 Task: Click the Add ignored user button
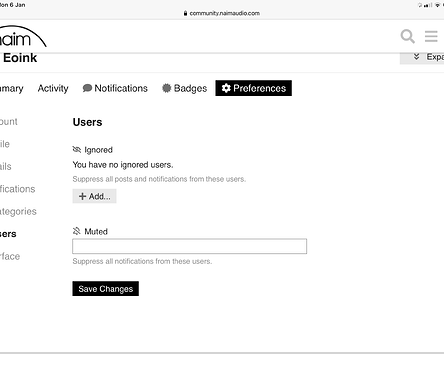tap(94, 196)
